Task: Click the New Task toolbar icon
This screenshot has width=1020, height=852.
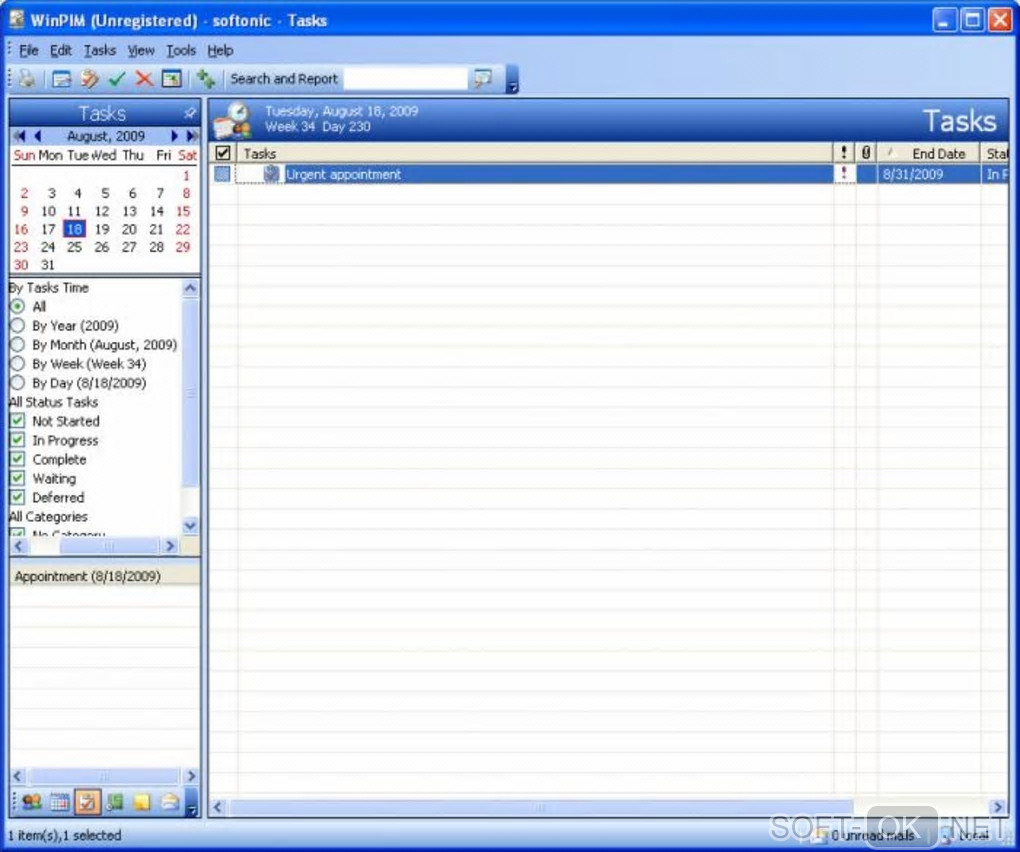Action: point(62,79)
